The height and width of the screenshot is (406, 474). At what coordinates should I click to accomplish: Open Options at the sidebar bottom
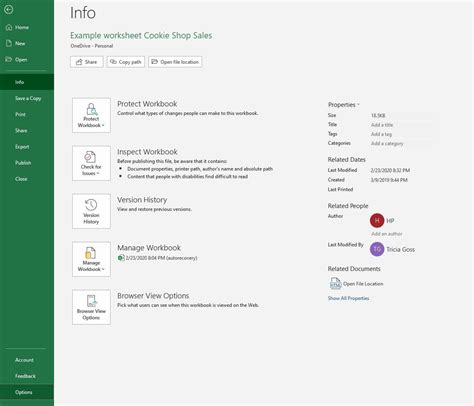pos(27,392)
